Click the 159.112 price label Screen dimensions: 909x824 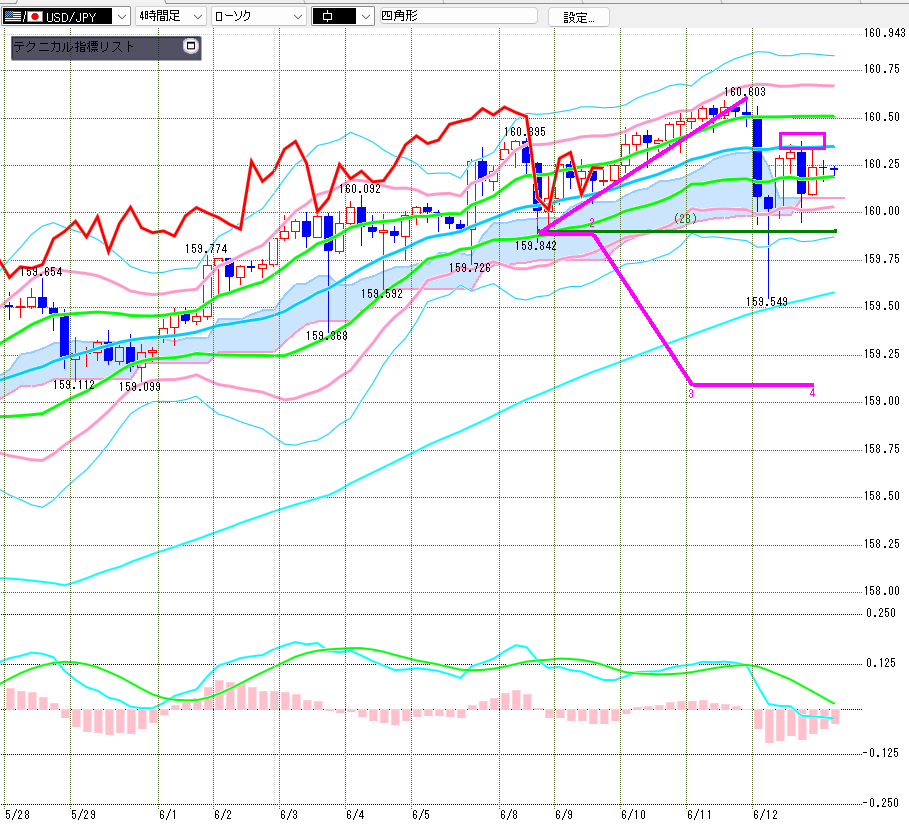coord(74,385)
